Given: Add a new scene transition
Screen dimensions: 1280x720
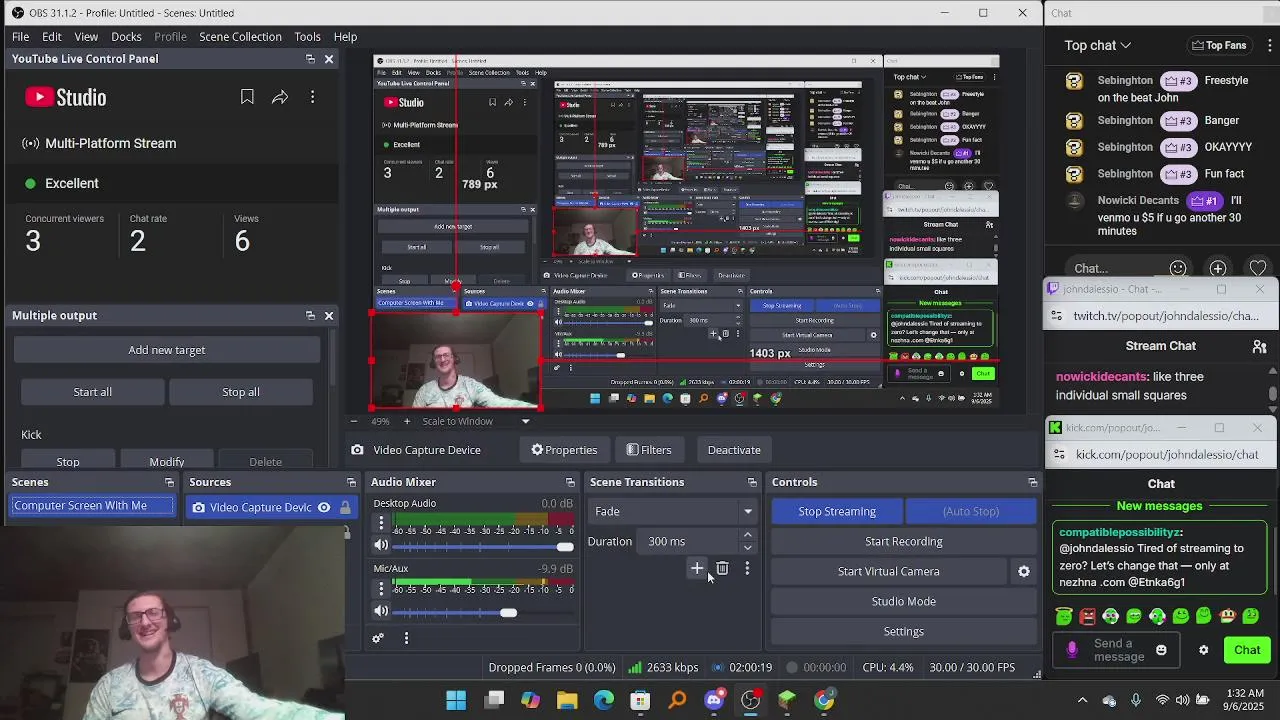Looking at the screenshot, I should pyautogui.click(x=697, y=568).
